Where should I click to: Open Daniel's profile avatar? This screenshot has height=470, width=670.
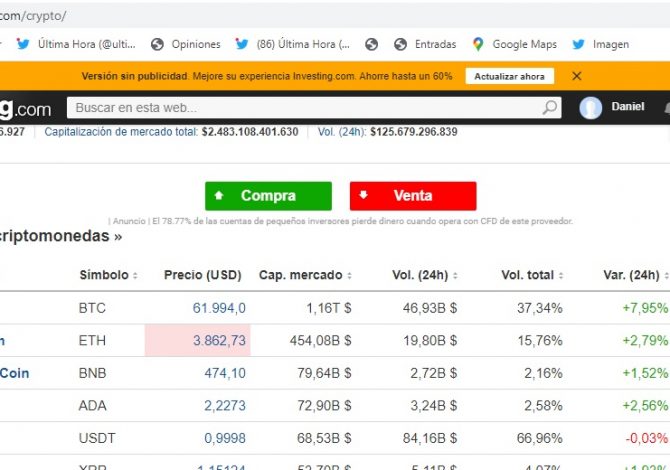coord(591,107)
